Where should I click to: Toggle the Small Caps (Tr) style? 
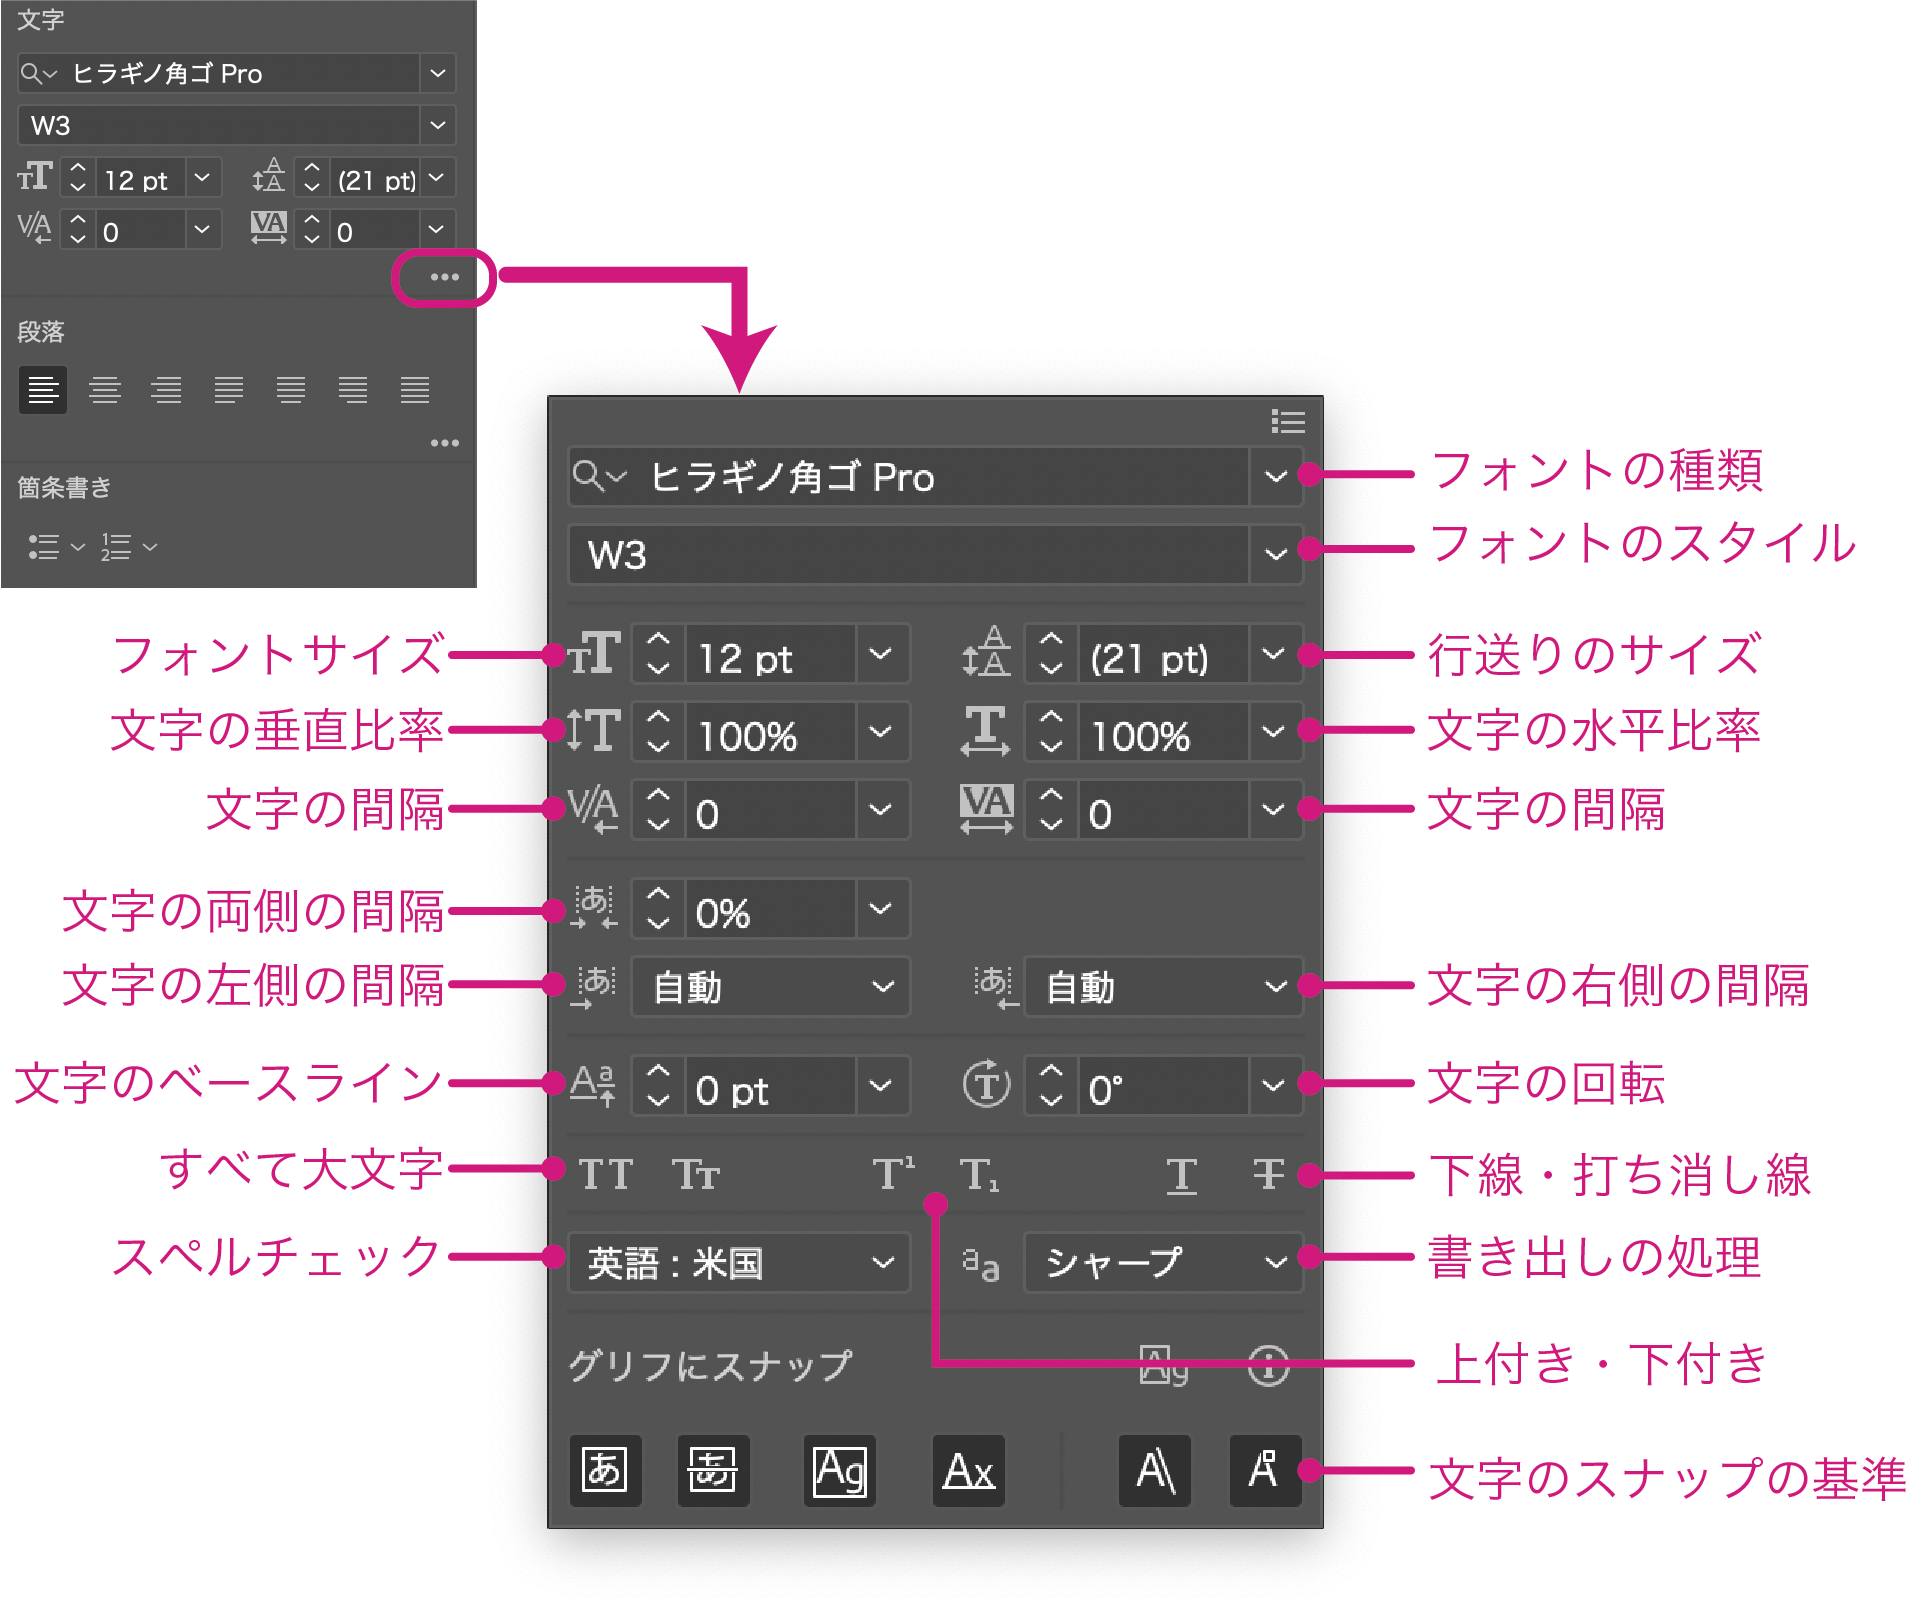point(695,1174)
